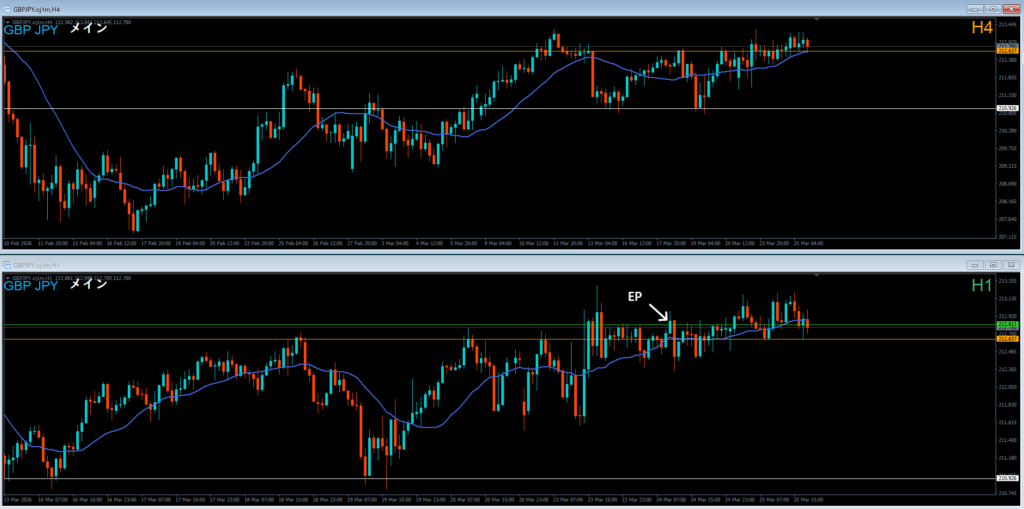Viewport: 1024px width, 509px height.
Task: Click the chart shift triangle marker on H1 chart
Action: (x=816, y=276)
